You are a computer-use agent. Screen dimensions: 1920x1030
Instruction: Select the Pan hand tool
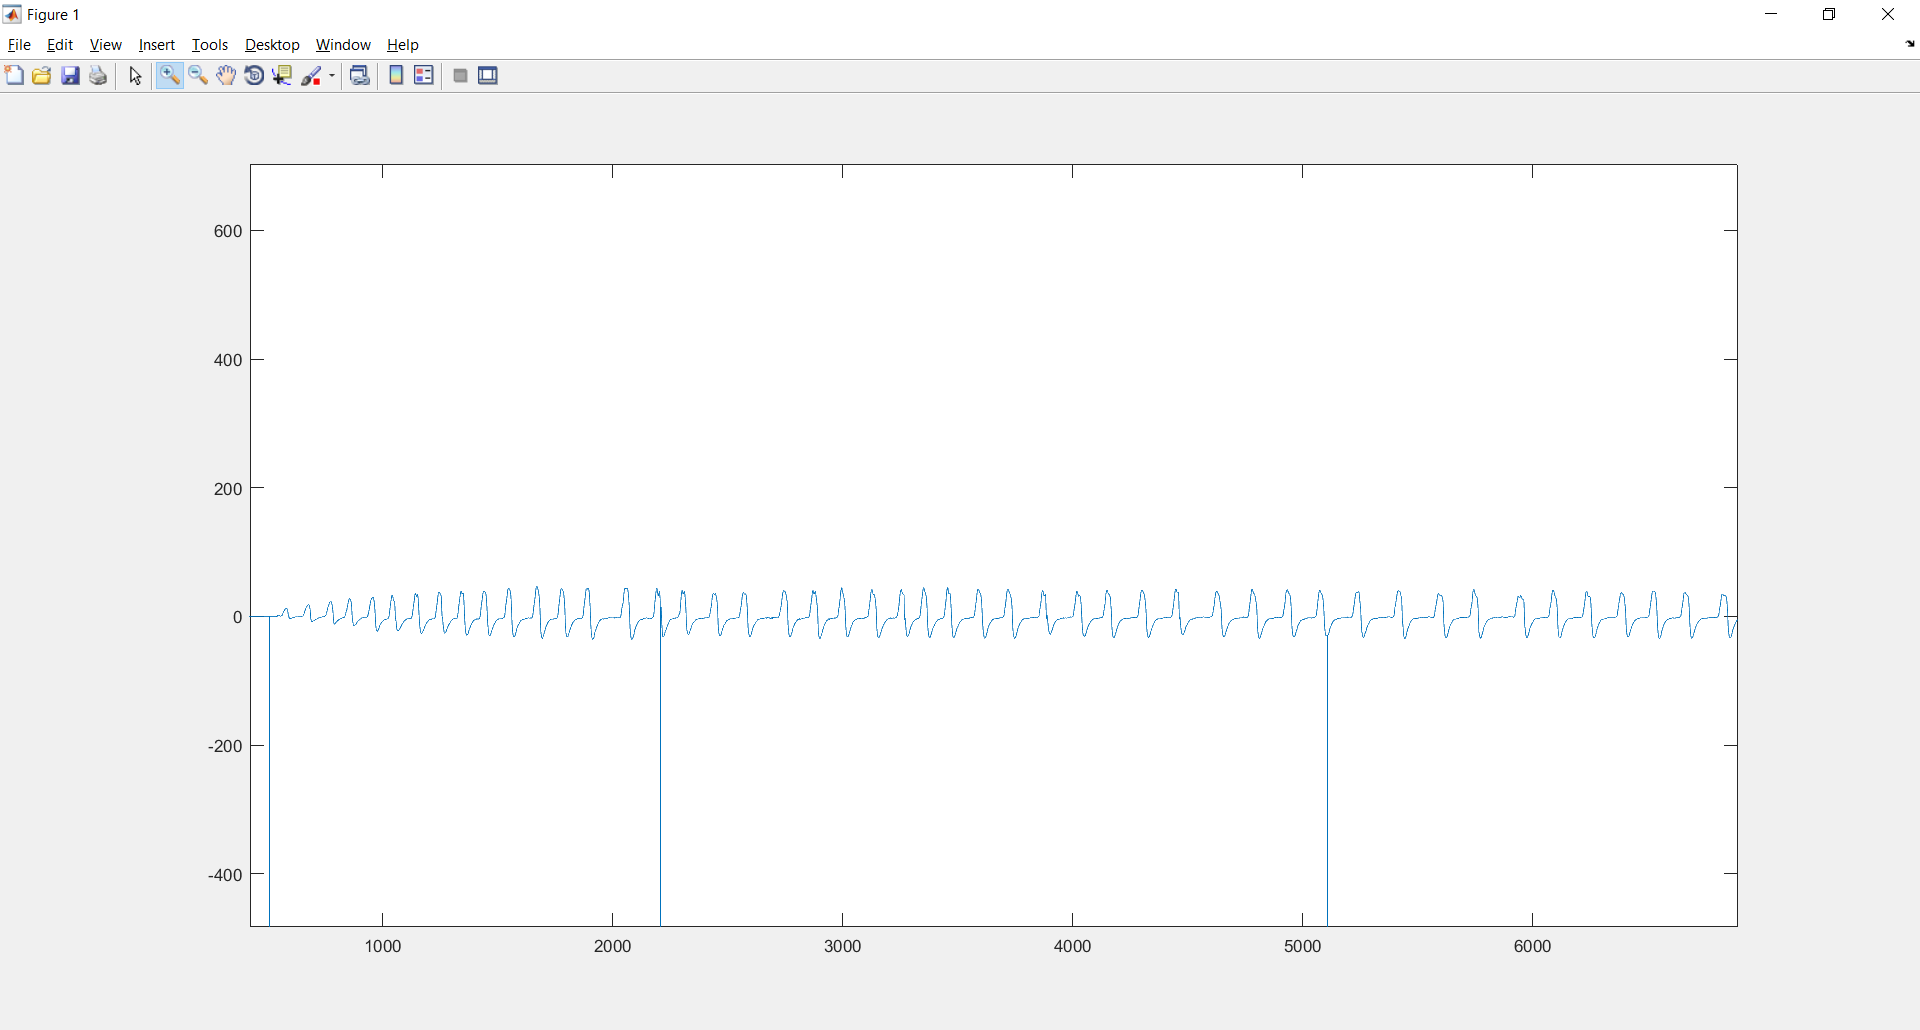point(226,76)
